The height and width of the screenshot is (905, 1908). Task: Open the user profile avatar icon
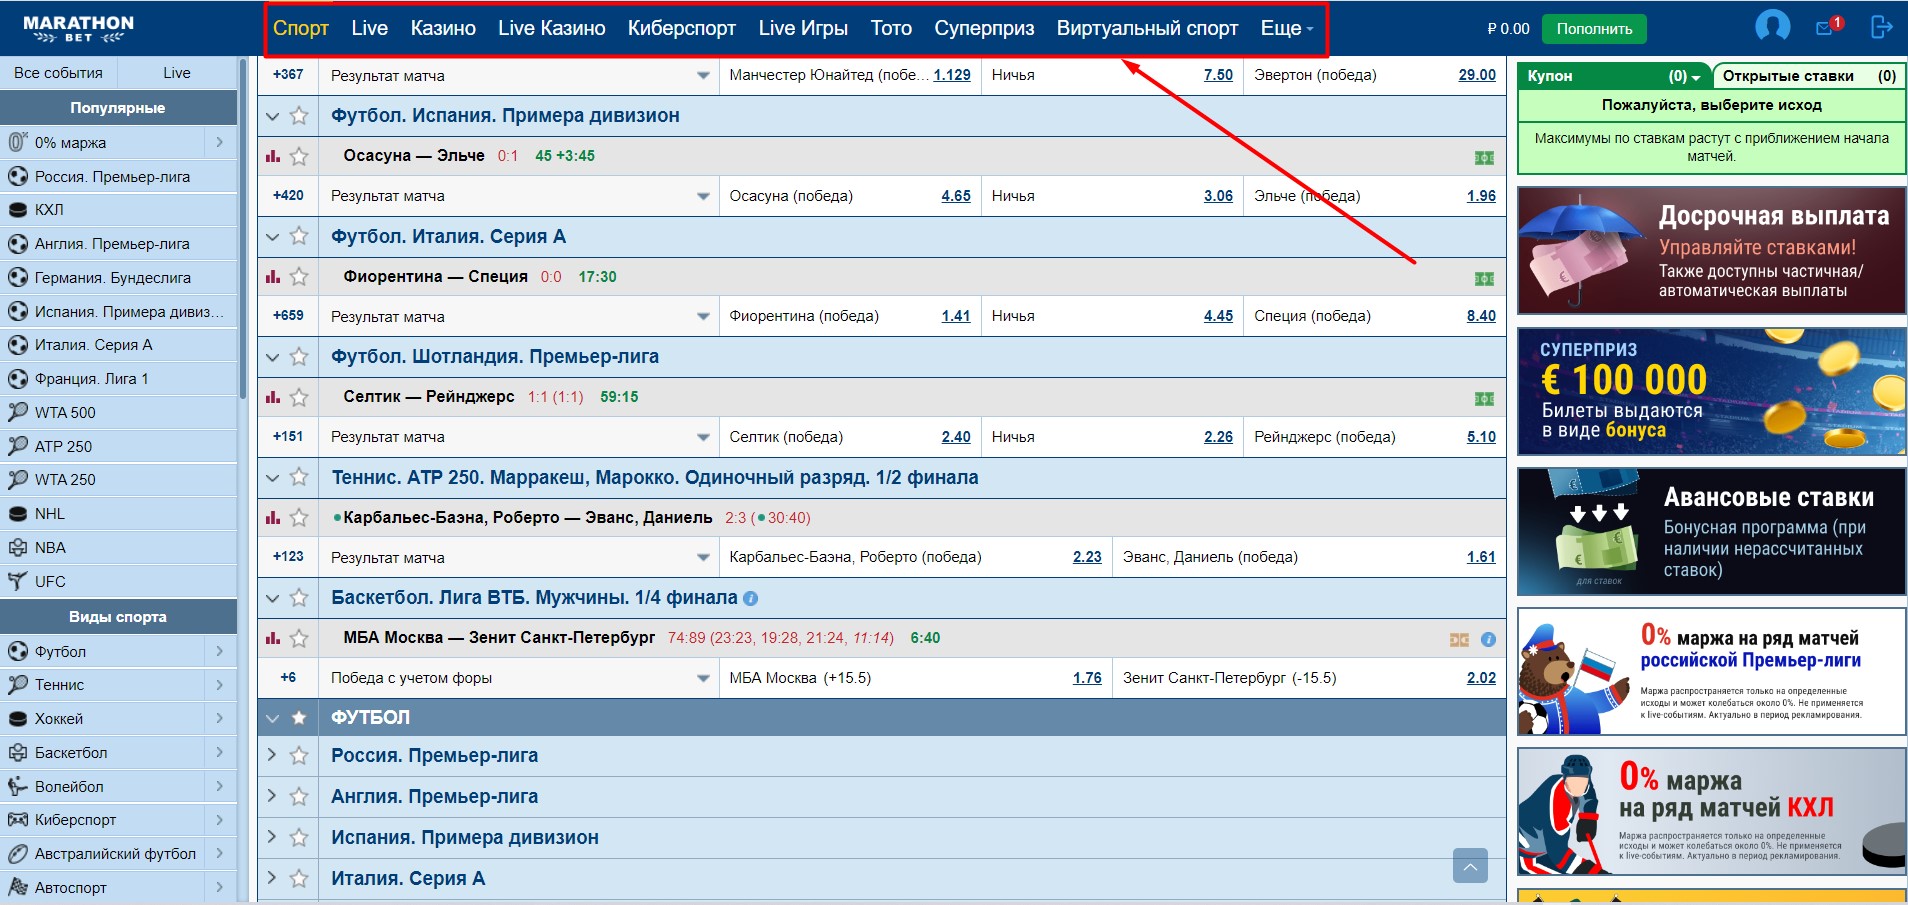[x=1772, y=26]
